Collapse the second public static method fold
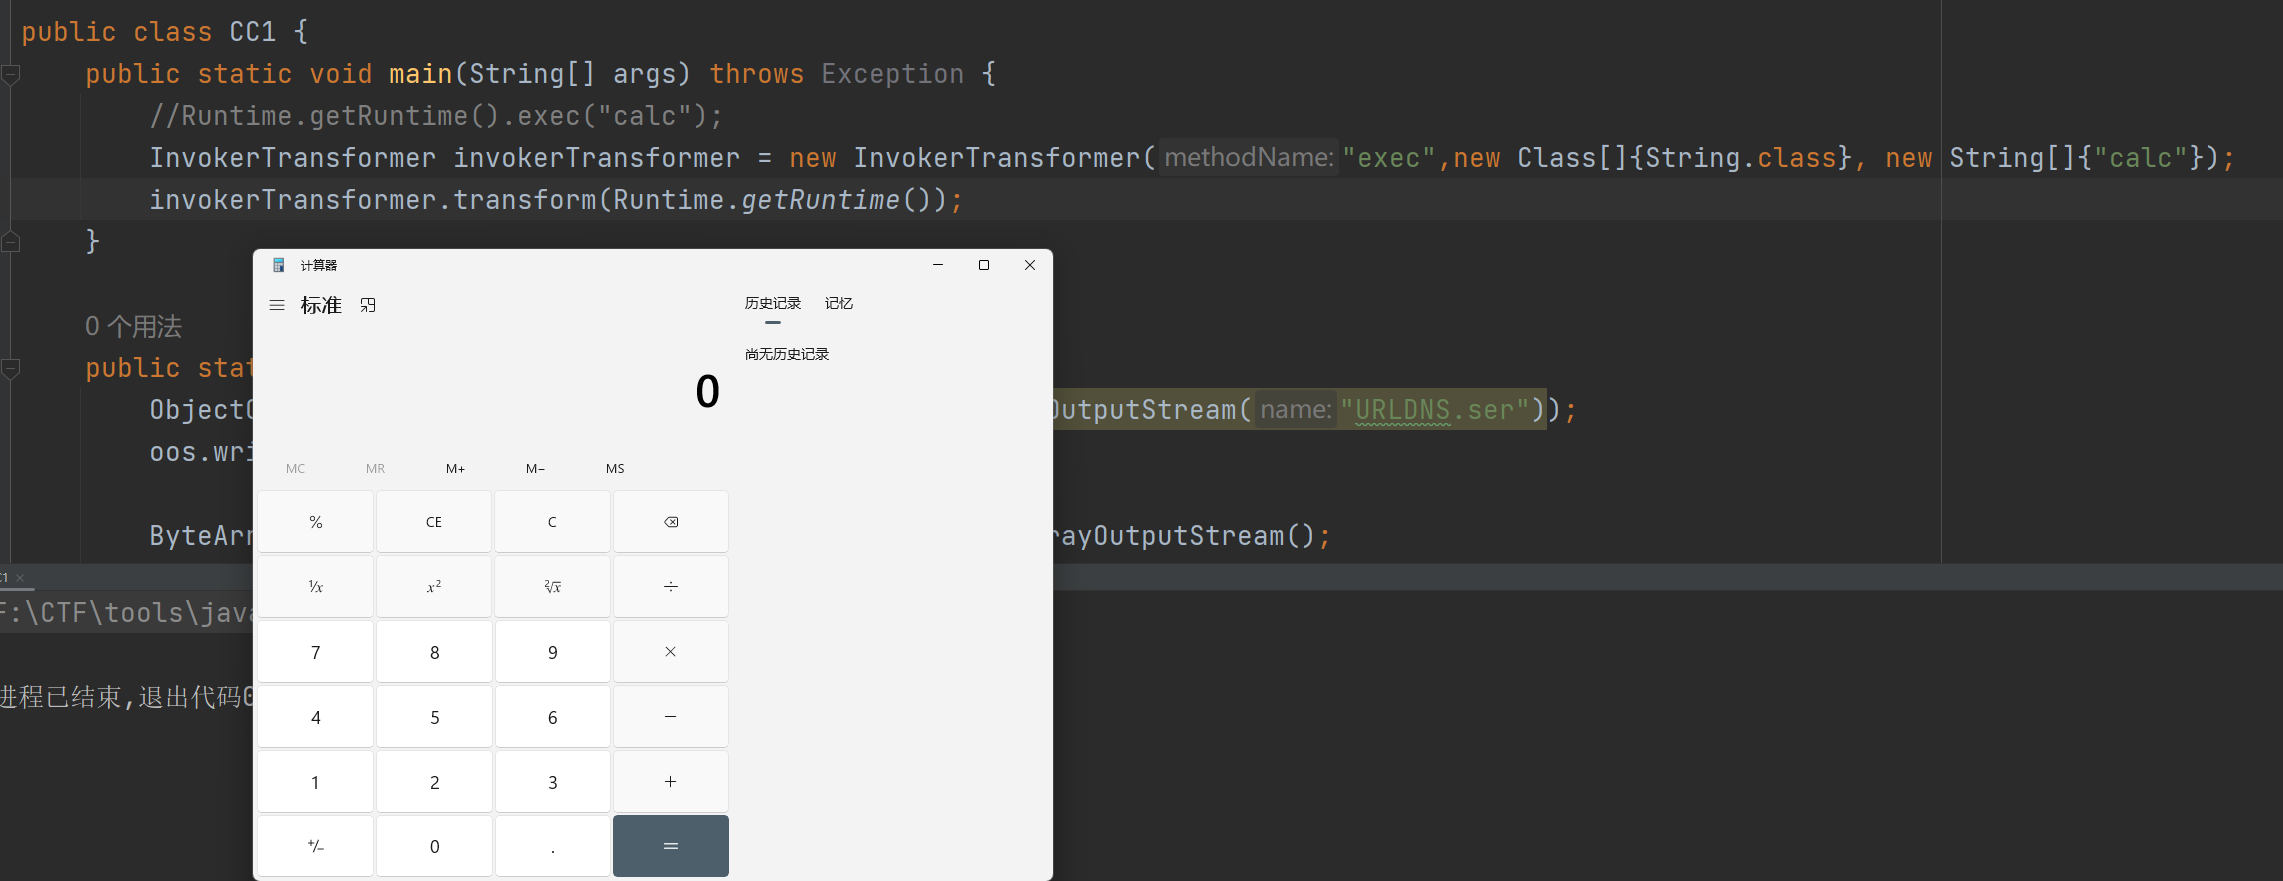Screen dimensions: 2283x881 click(11, 368)
